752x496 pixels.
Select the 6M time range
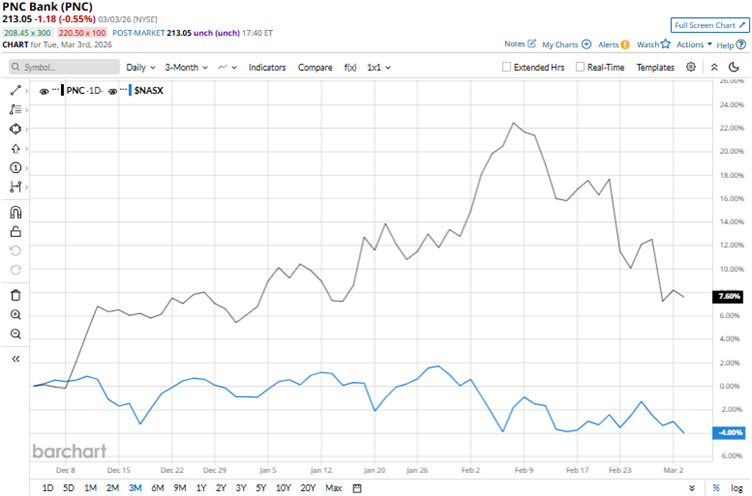157,488
